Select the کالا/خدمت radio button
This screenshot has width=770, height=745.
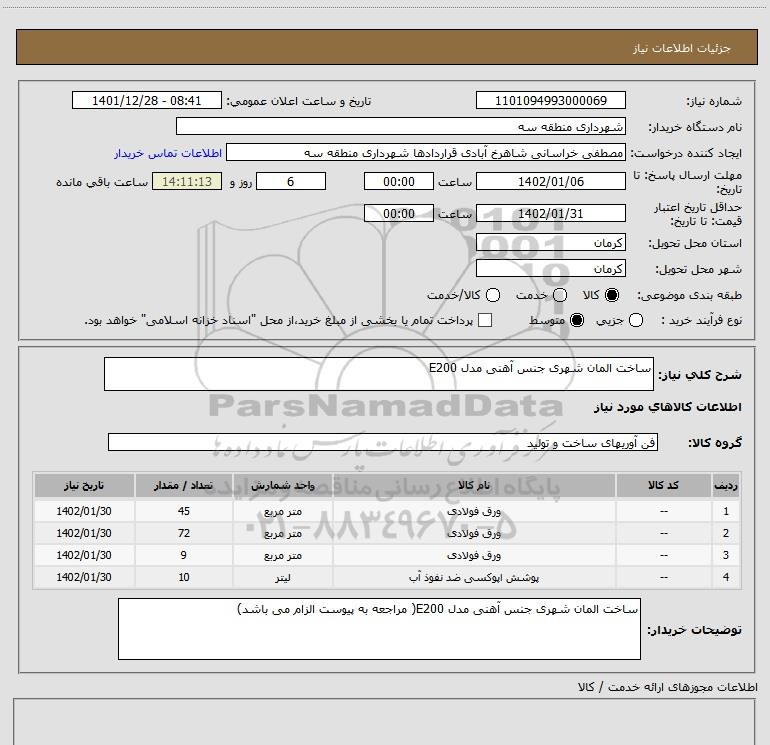click(493, 295)
